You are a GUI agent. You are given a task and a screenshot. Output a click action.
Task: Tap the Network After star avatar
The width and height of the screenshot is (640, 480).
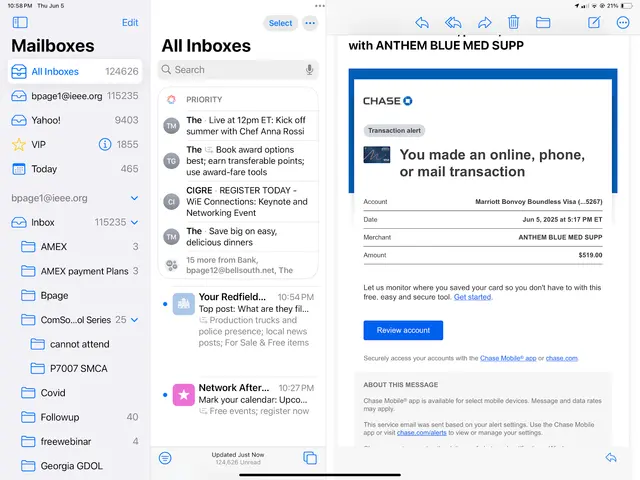click(184, 395)
